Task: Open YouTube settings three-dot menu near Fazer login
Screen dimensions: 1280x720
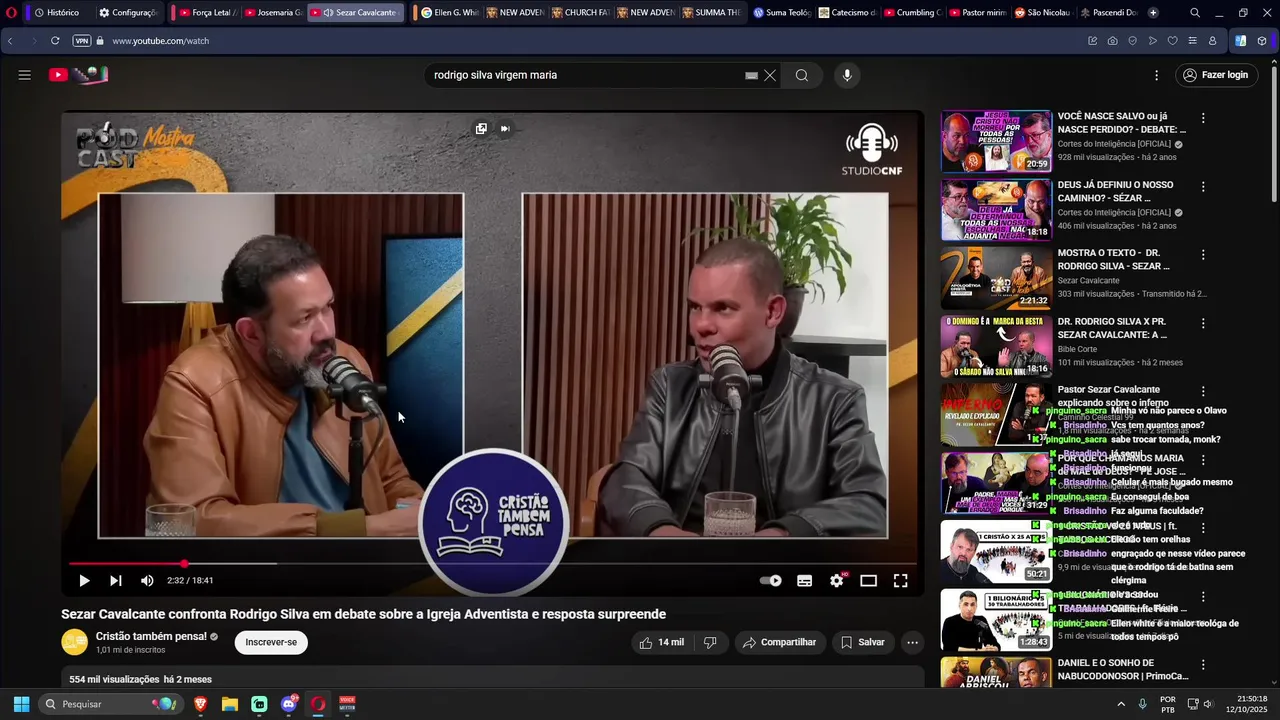Action: click(x=1156, y=75)
